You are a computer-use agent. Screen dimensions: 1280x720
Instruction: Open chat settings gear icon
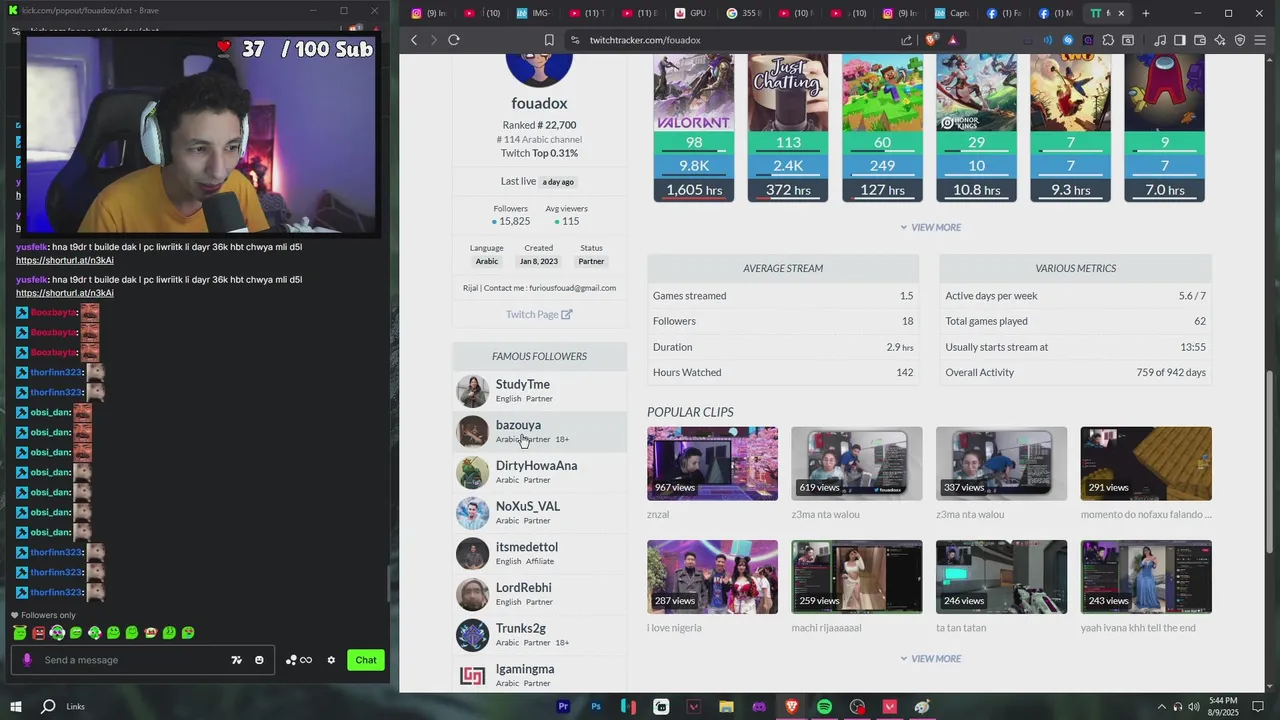(331, 660)
